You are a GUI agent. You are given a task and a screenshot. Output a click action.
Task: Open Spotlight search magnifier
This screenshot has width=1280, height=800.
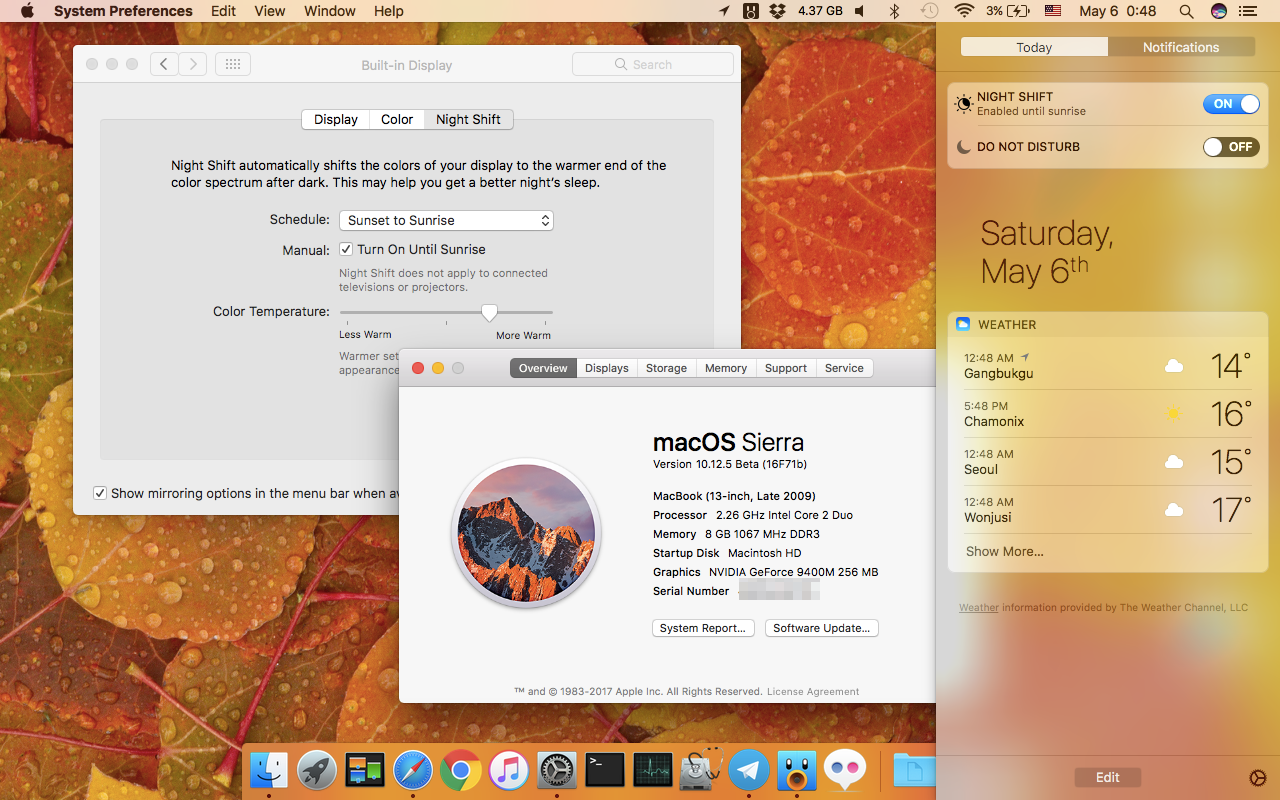click(x=1186, y=11)
